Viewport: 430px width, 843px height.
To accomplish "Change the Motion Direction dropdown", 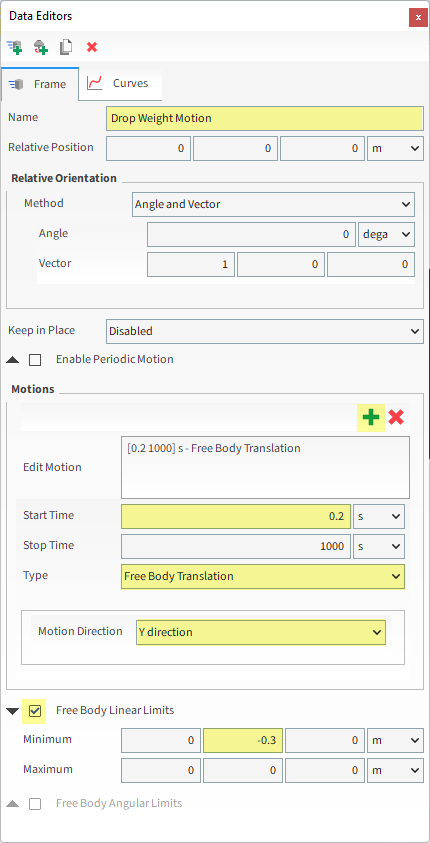I will [x=261, y=632].
